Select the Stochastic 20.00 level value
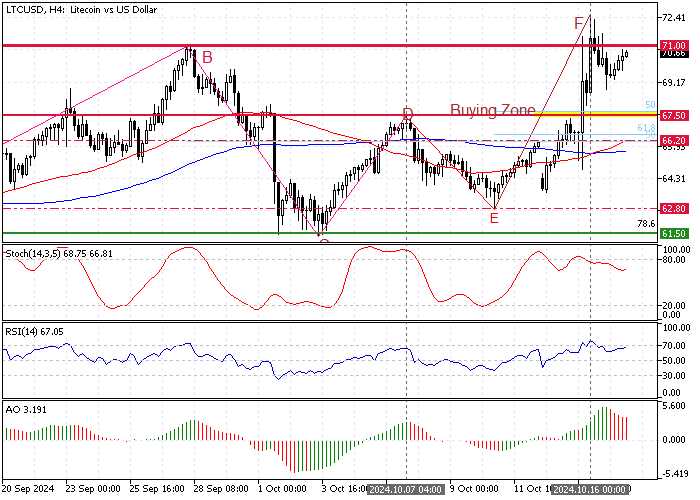Image resolution: width=700 pixels, height=500 pixels. [675, 305]
